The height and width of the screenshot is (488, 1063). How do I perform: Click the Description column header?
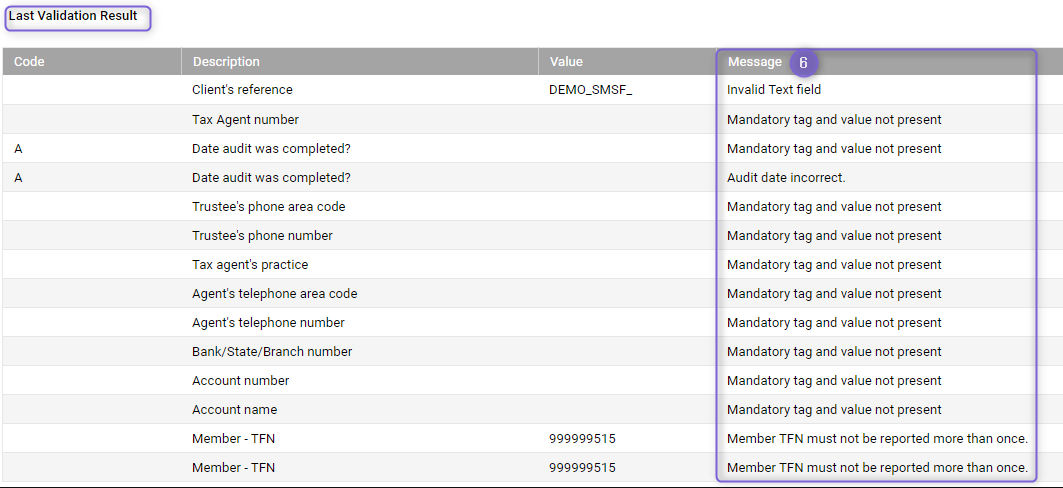360,62
